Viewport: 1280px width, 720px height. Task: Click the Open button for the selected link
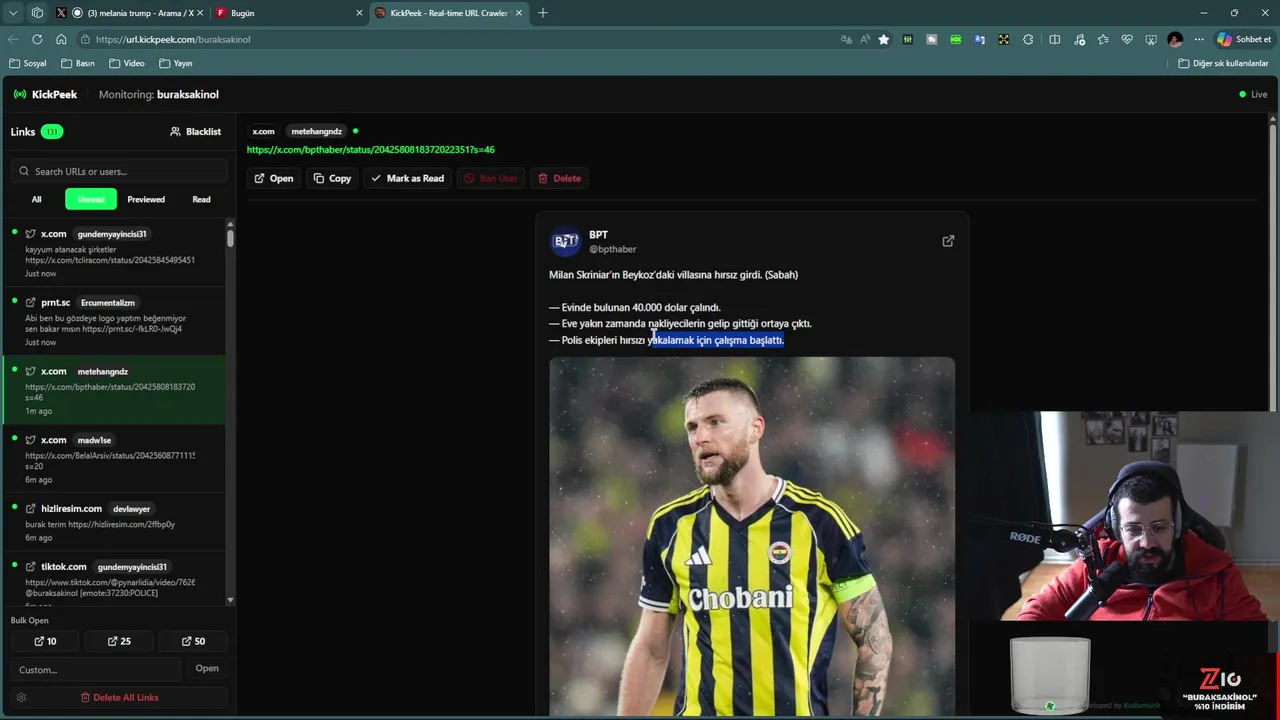click(x=273, y=178)
